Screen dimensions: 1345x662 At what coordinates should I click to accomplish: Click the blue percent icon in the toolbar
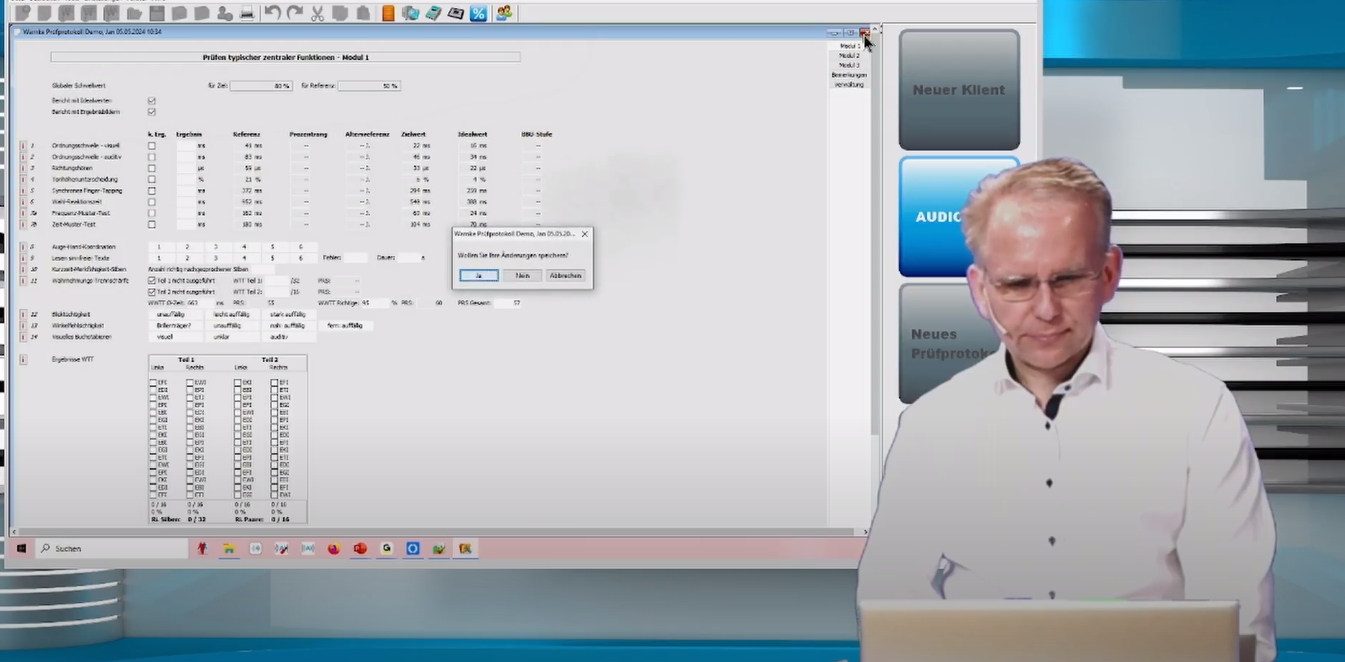478,13
